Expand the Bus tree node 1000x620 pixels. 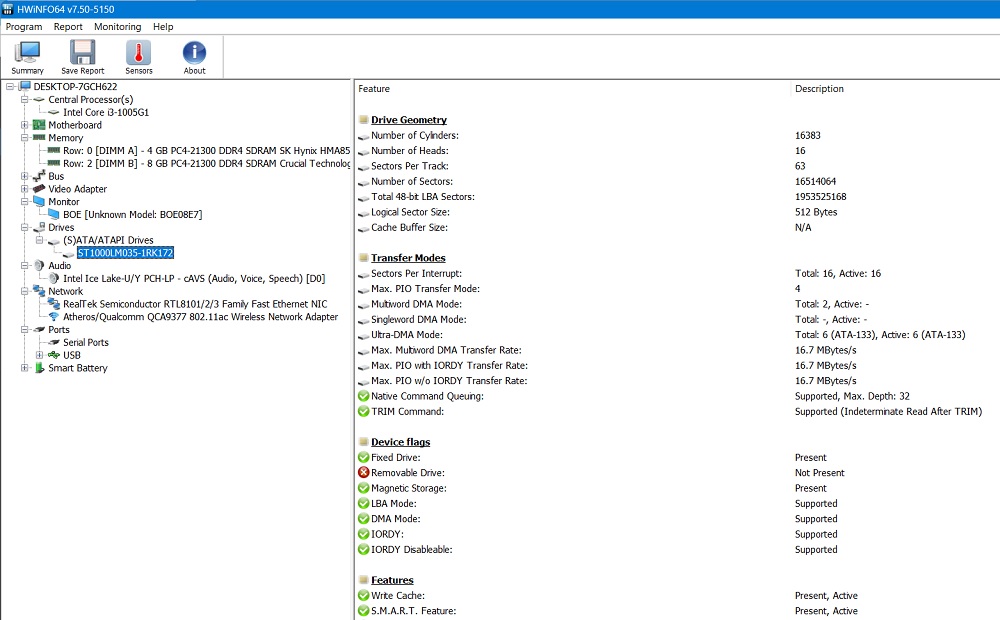pos(23,175)
